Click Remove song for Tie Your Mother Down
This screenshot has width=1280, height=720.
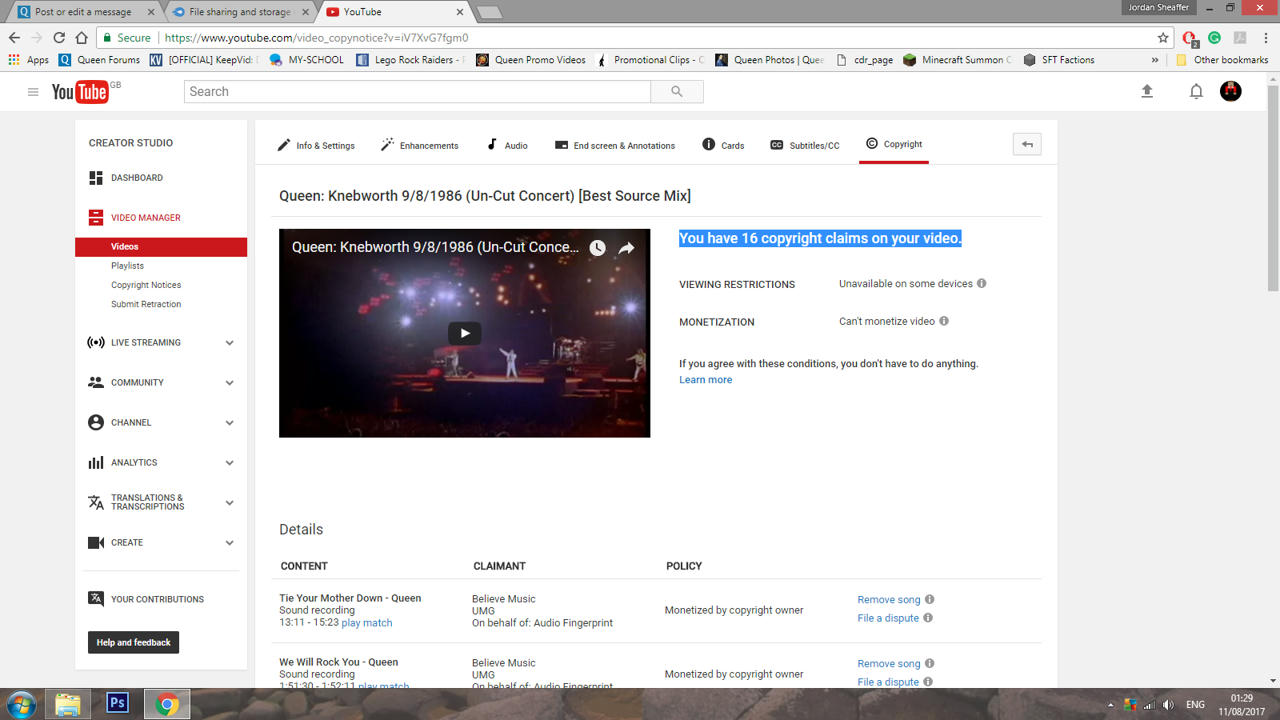(x=889, y=600)
